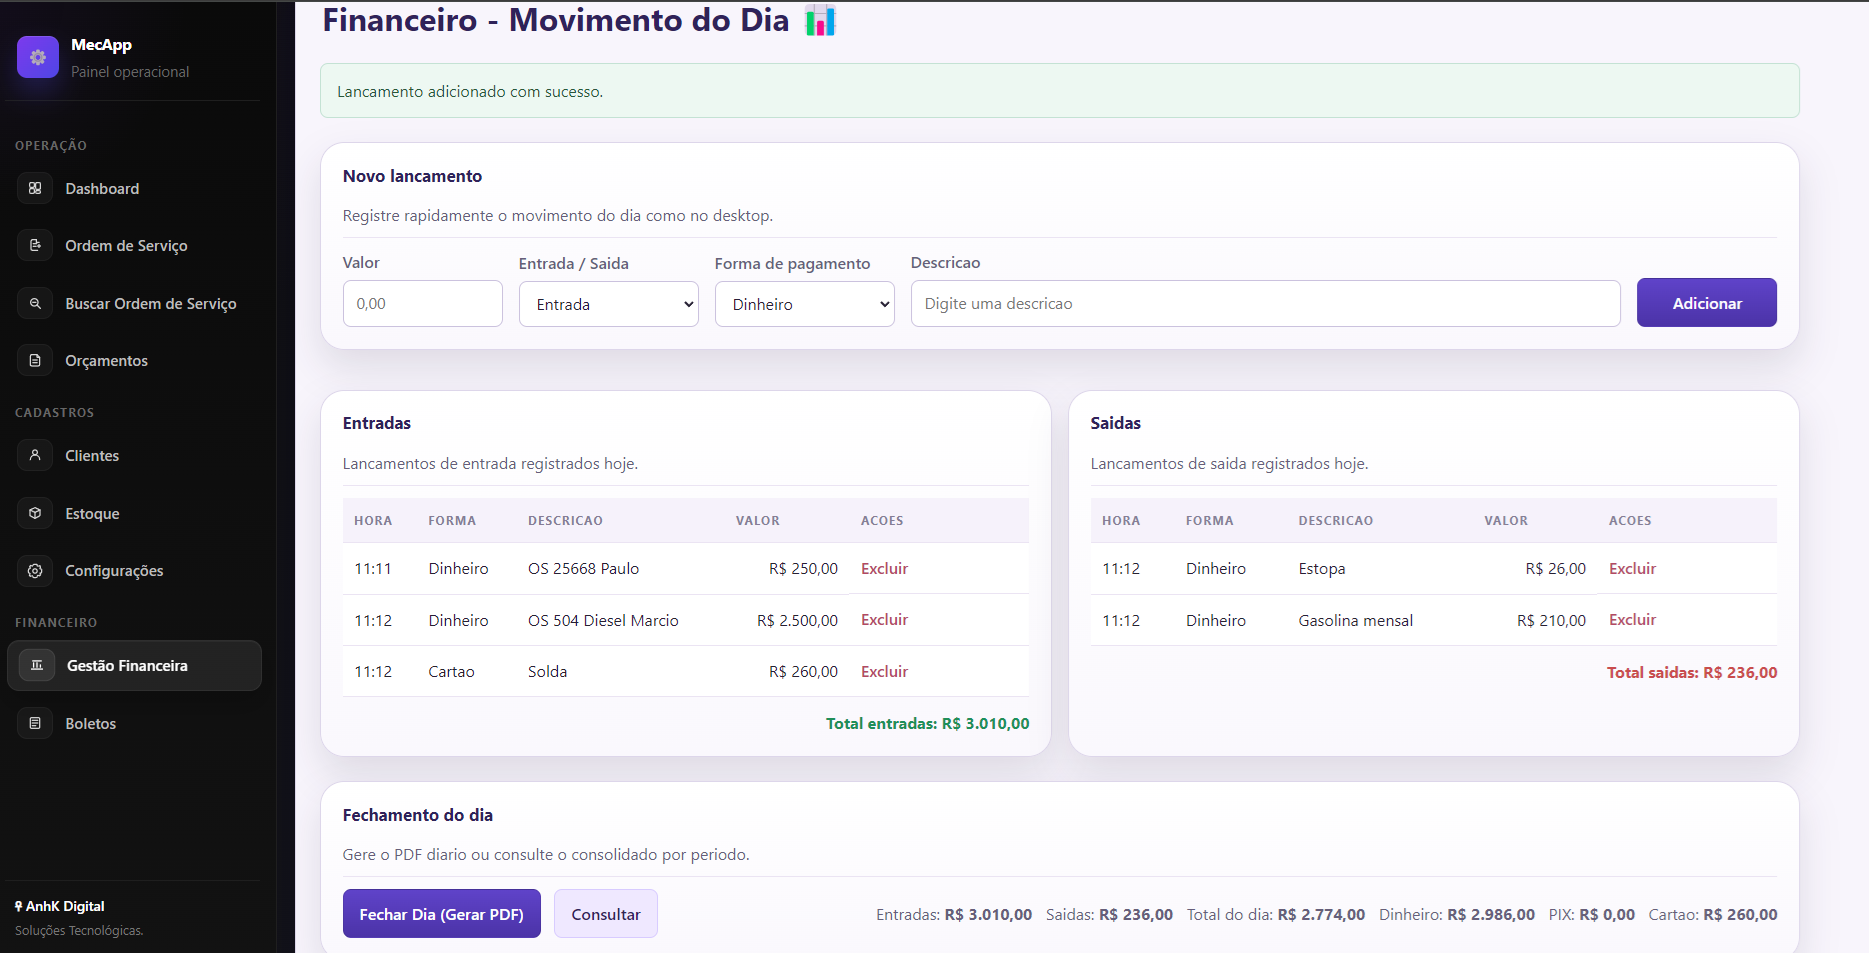Excluir the Gasolina mensal saida
The width and height of the screenshot is (1869, 953).
1631,619
